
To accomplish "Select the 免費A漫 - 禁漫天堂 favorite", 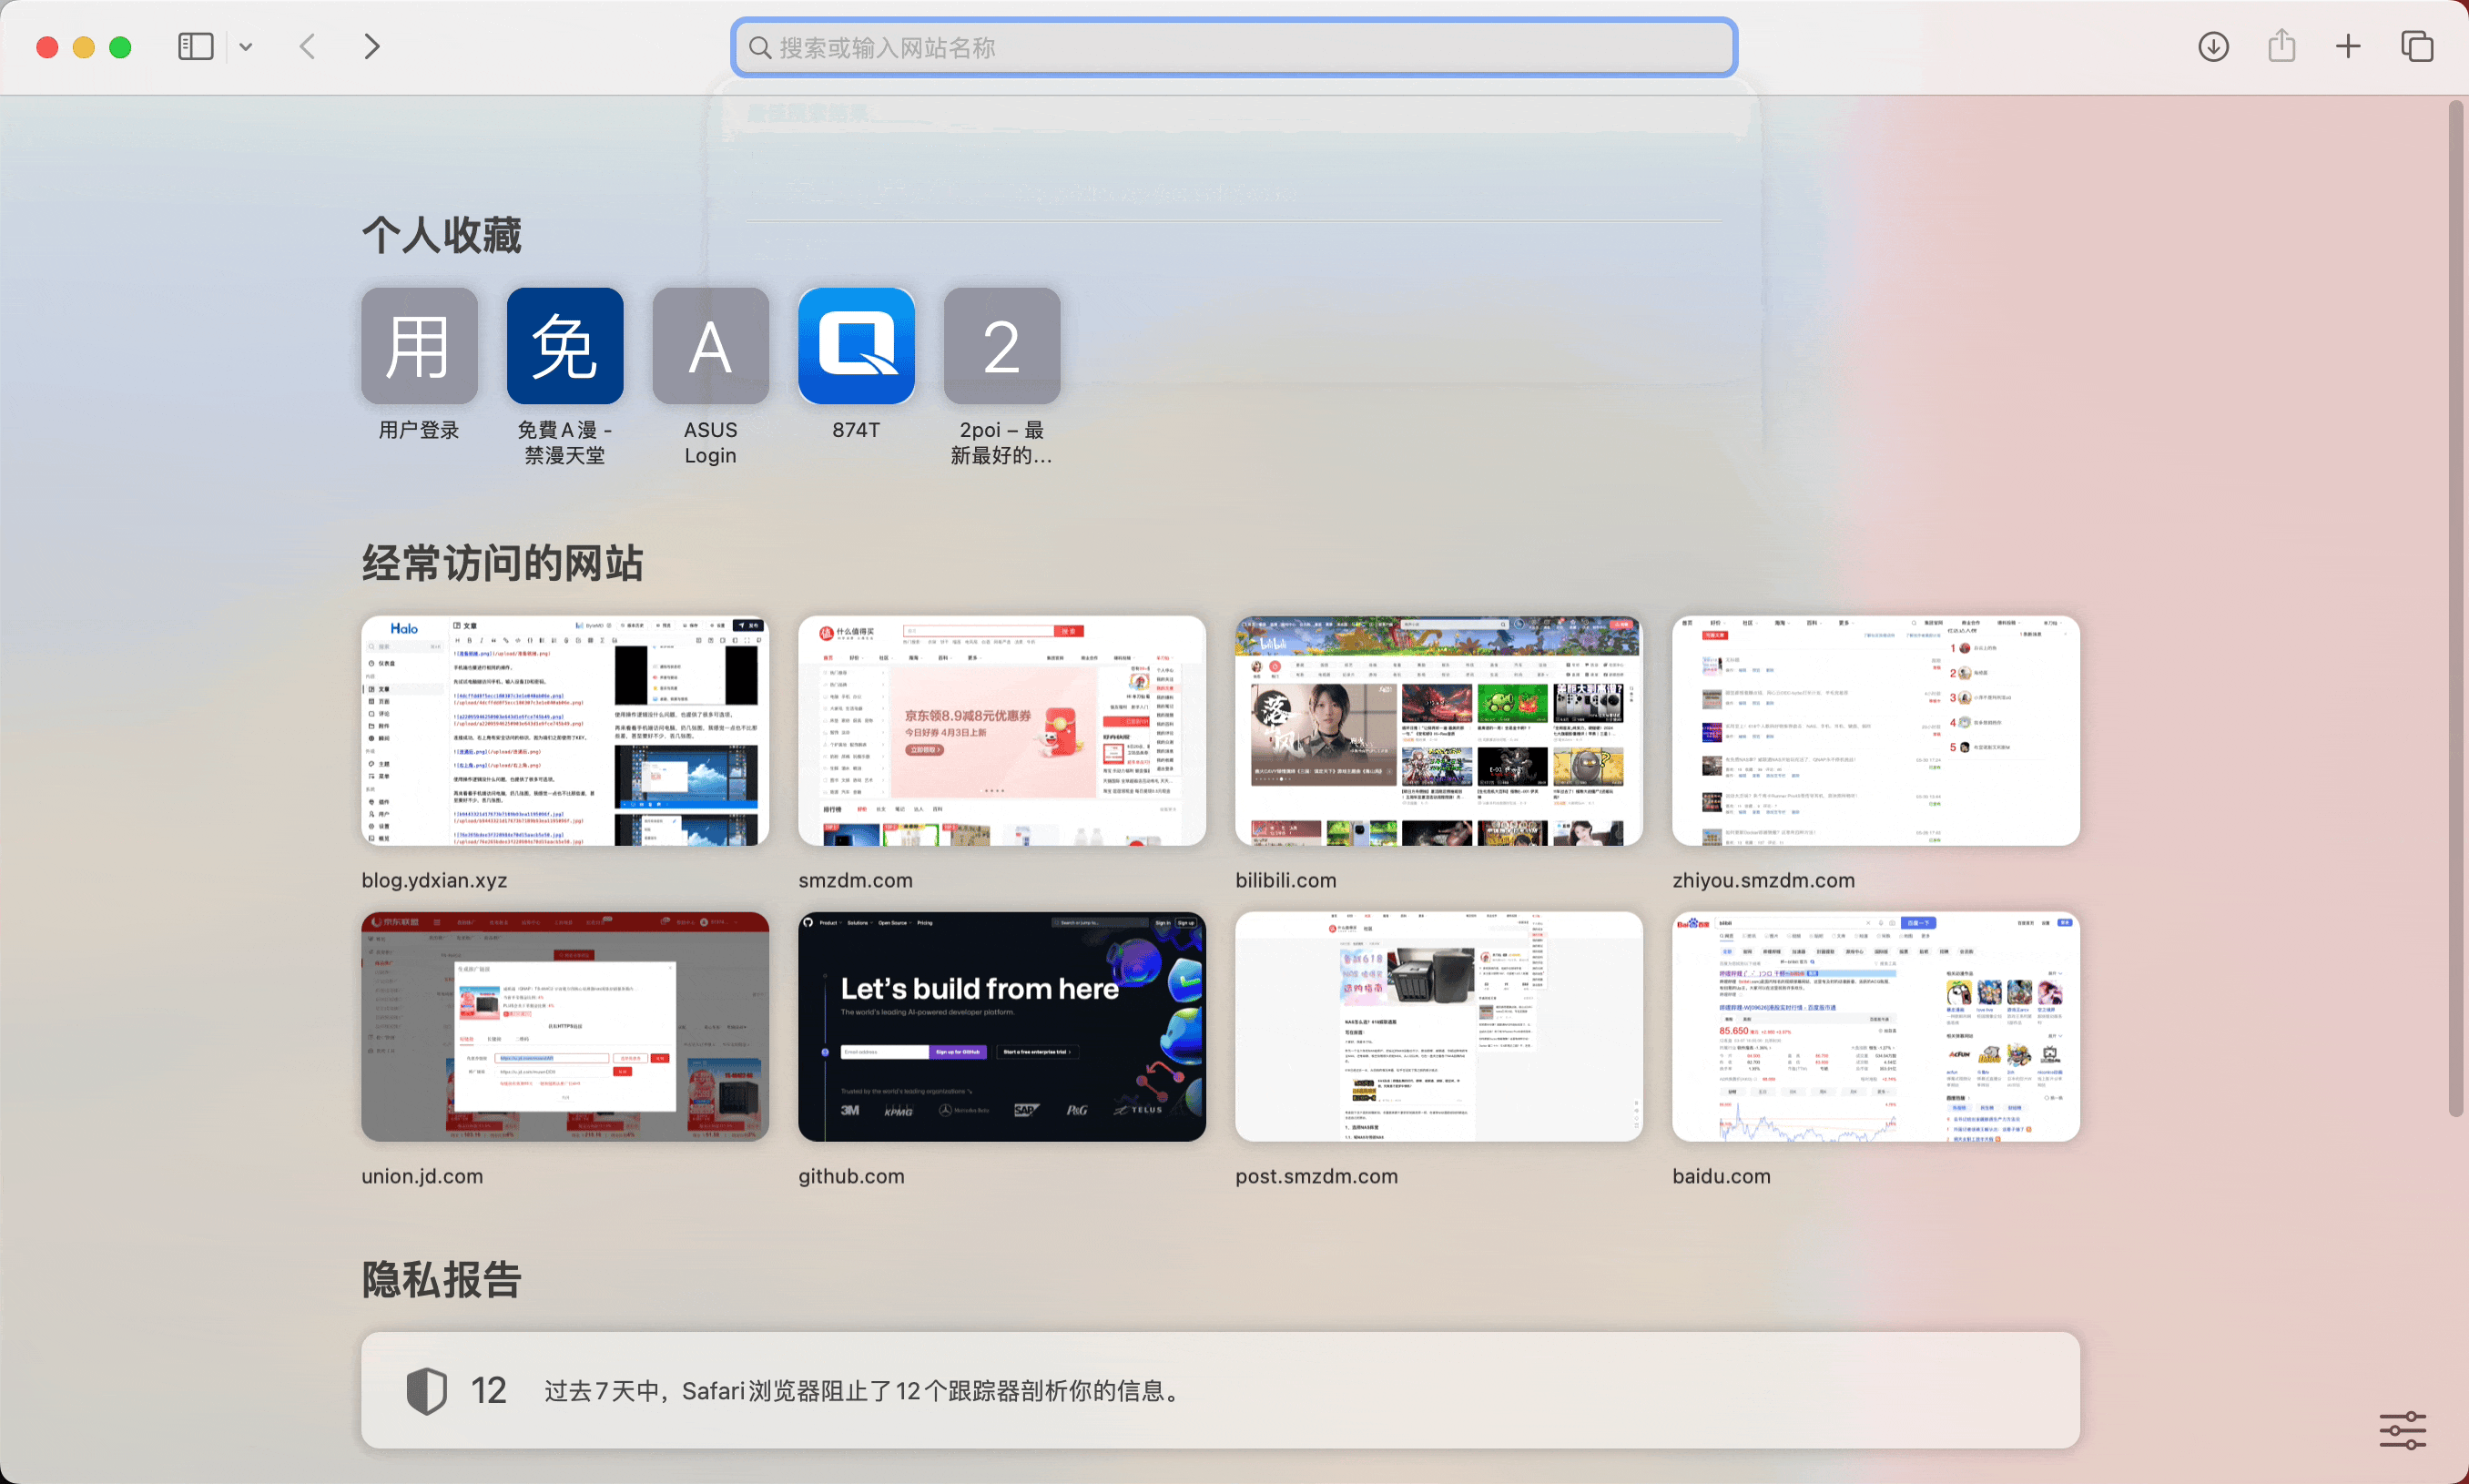I will pos(564,346).
